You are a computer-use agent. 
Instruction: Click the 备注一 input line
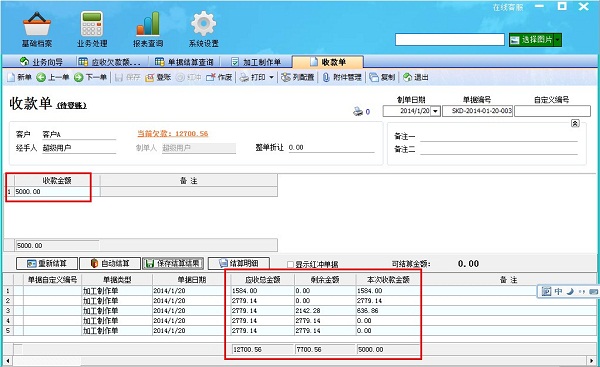[x=499, y=136]
